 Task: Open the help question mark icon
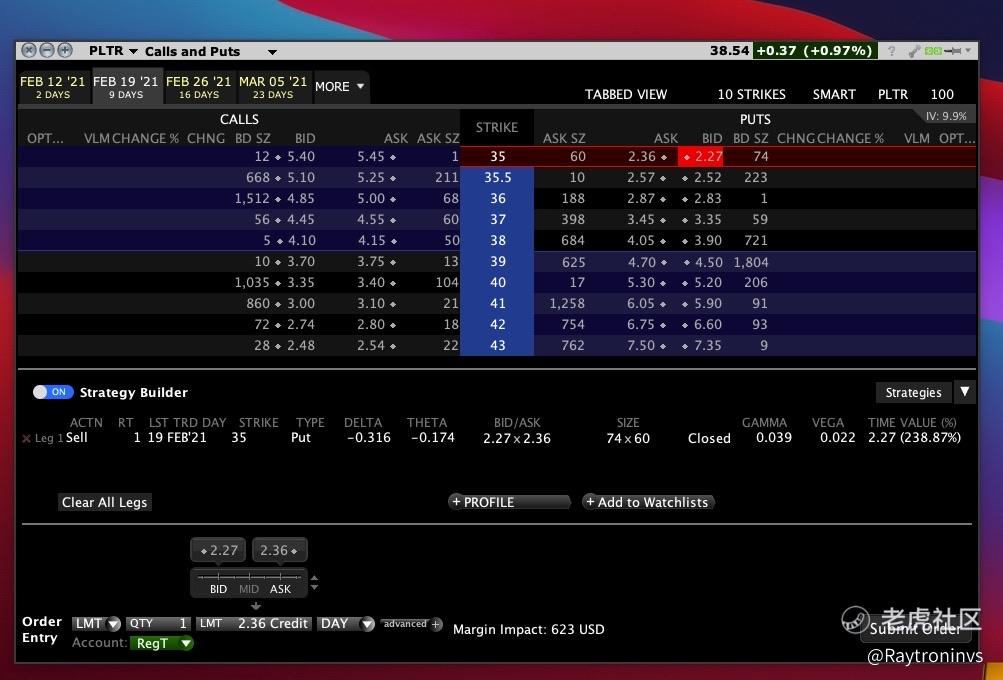(891, 51)
